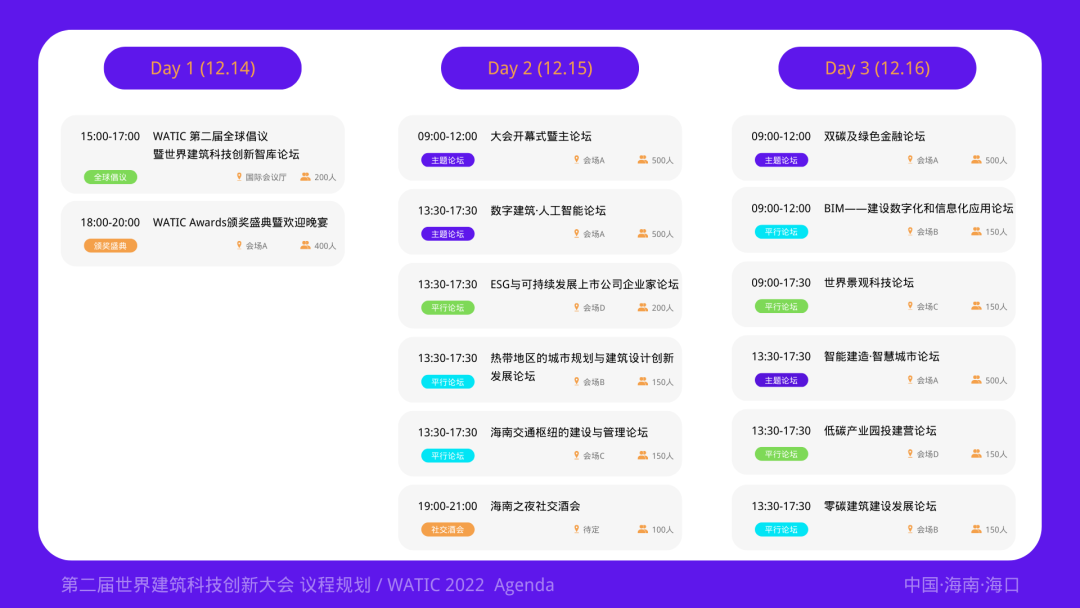Screen dimensions: 1080x608
Task: Open the Day 1 (12.14) tab
Action: [x=202, y=68]
